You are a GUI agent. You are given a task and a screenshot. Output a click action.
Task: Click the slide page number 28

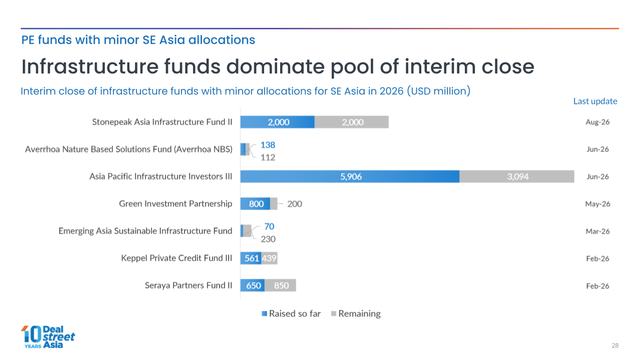(615, 346)
